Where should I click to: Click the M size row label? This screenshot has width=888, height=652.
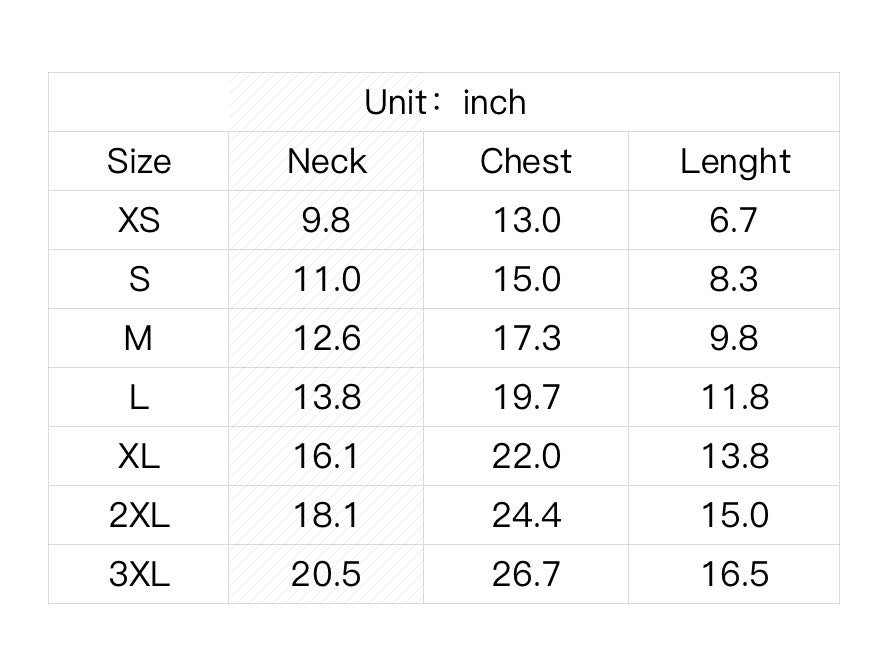[138, 338]
